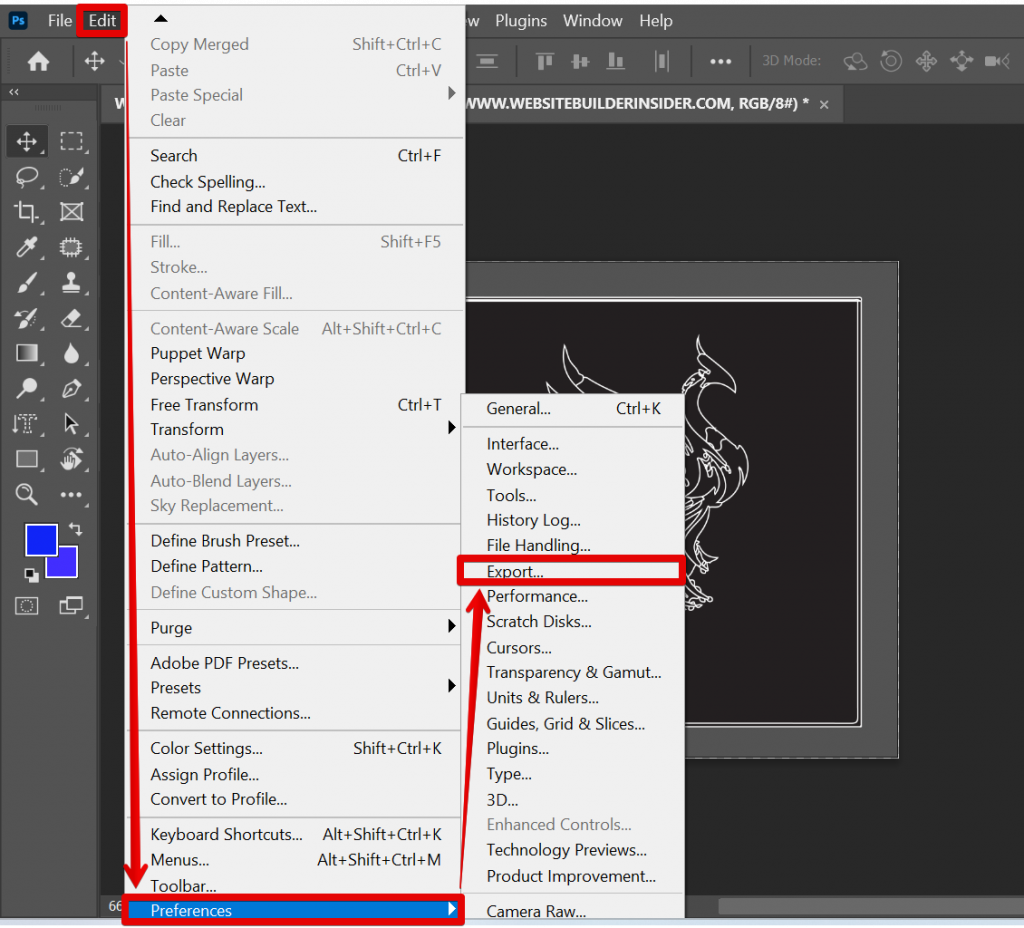Select the Gradient tool
Viewport: 1024px width, 928px height.
[x=26, y=353]
